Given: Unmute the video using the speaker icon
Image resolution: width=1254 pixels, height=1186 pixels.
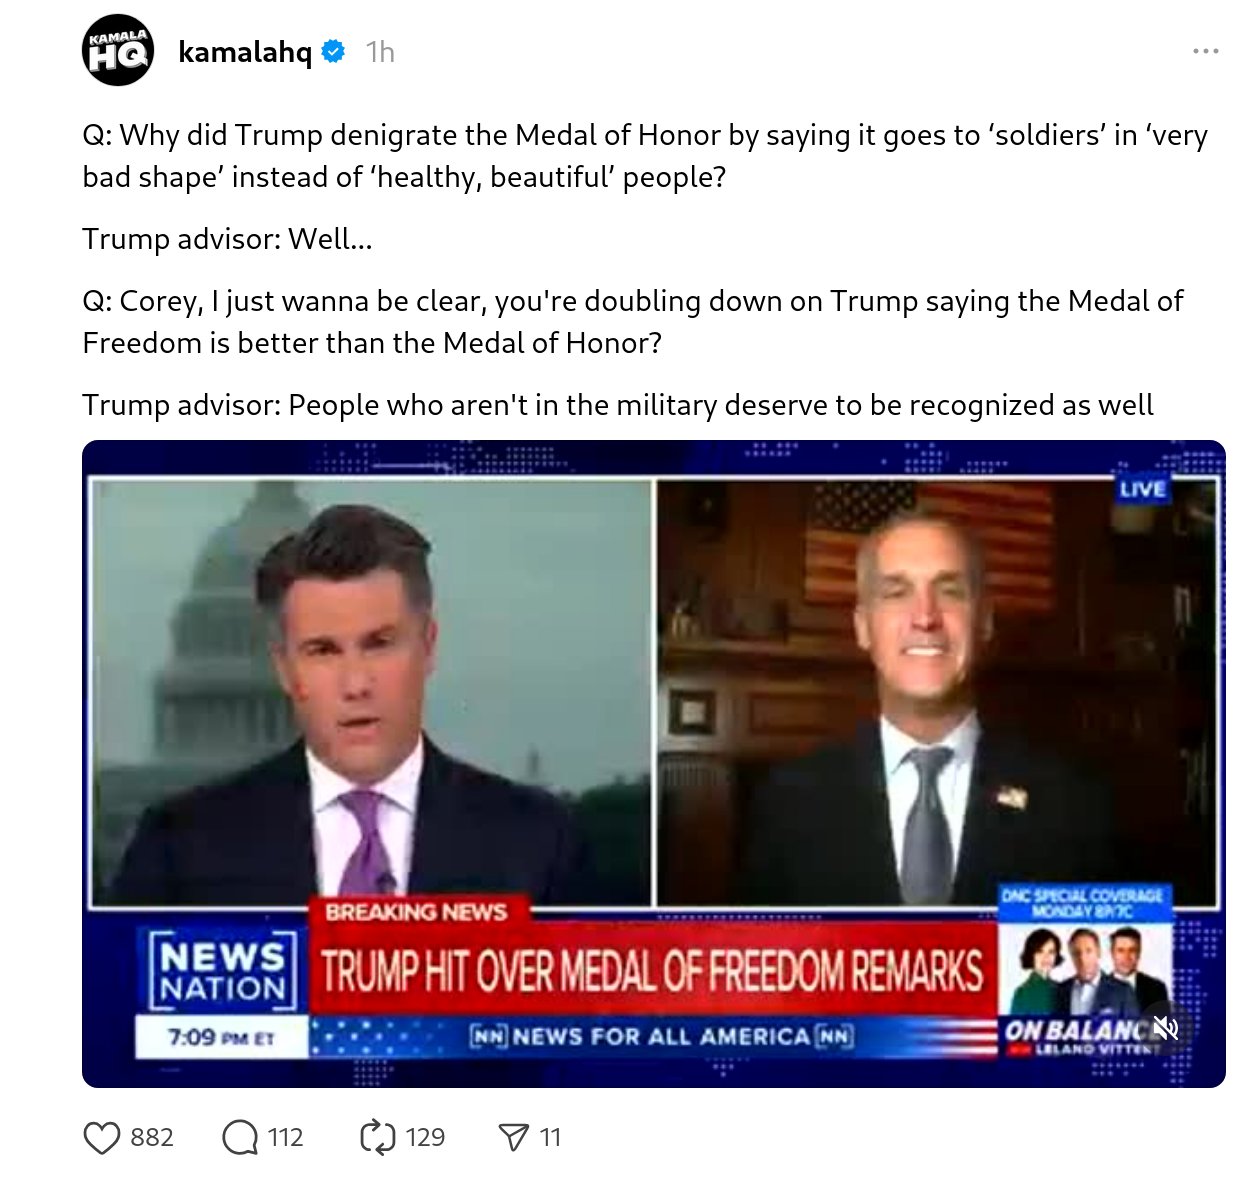Looking at the screenshot, I should (x=1165, y=1027).
